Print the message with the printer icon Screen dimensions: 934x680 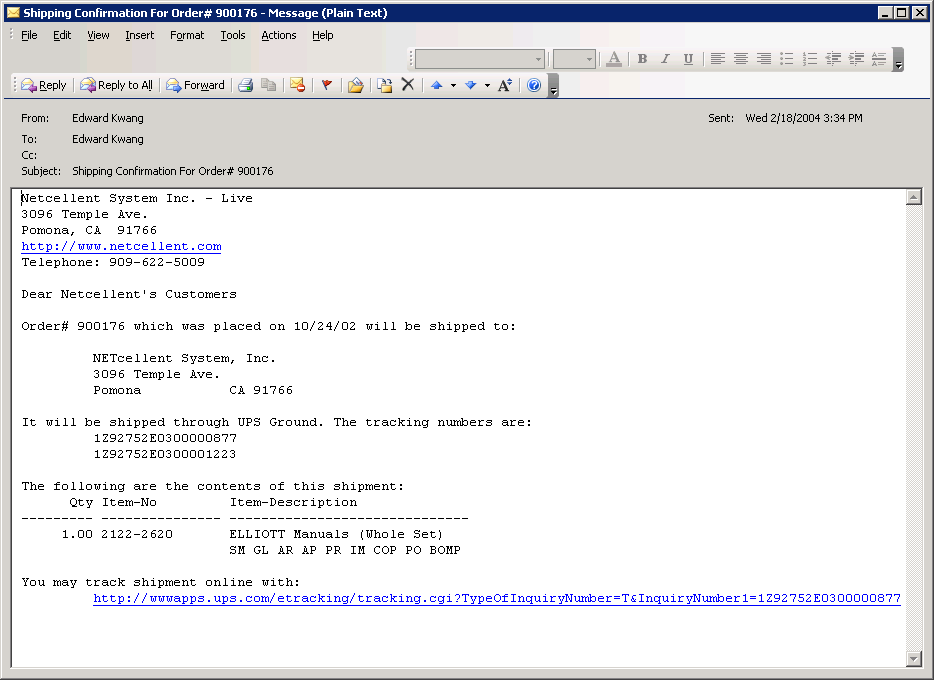pos(245,85)
